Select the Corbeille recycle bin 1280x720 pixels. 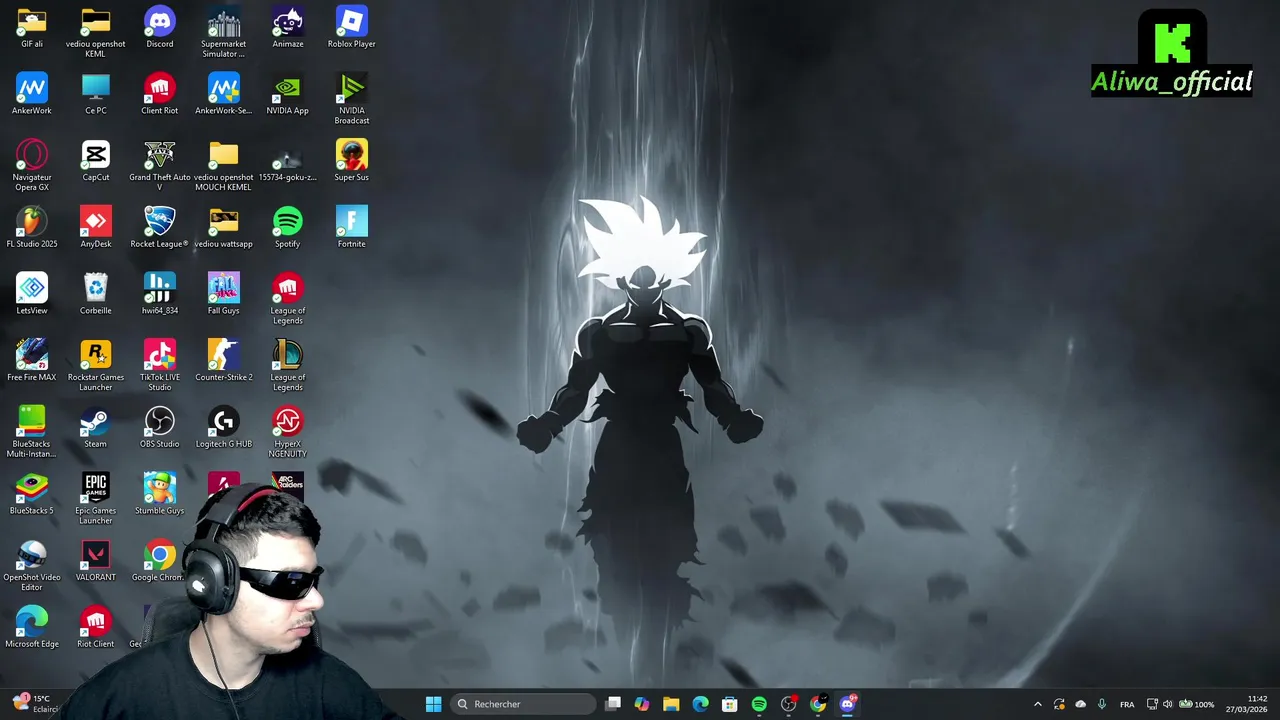[96, 294]
